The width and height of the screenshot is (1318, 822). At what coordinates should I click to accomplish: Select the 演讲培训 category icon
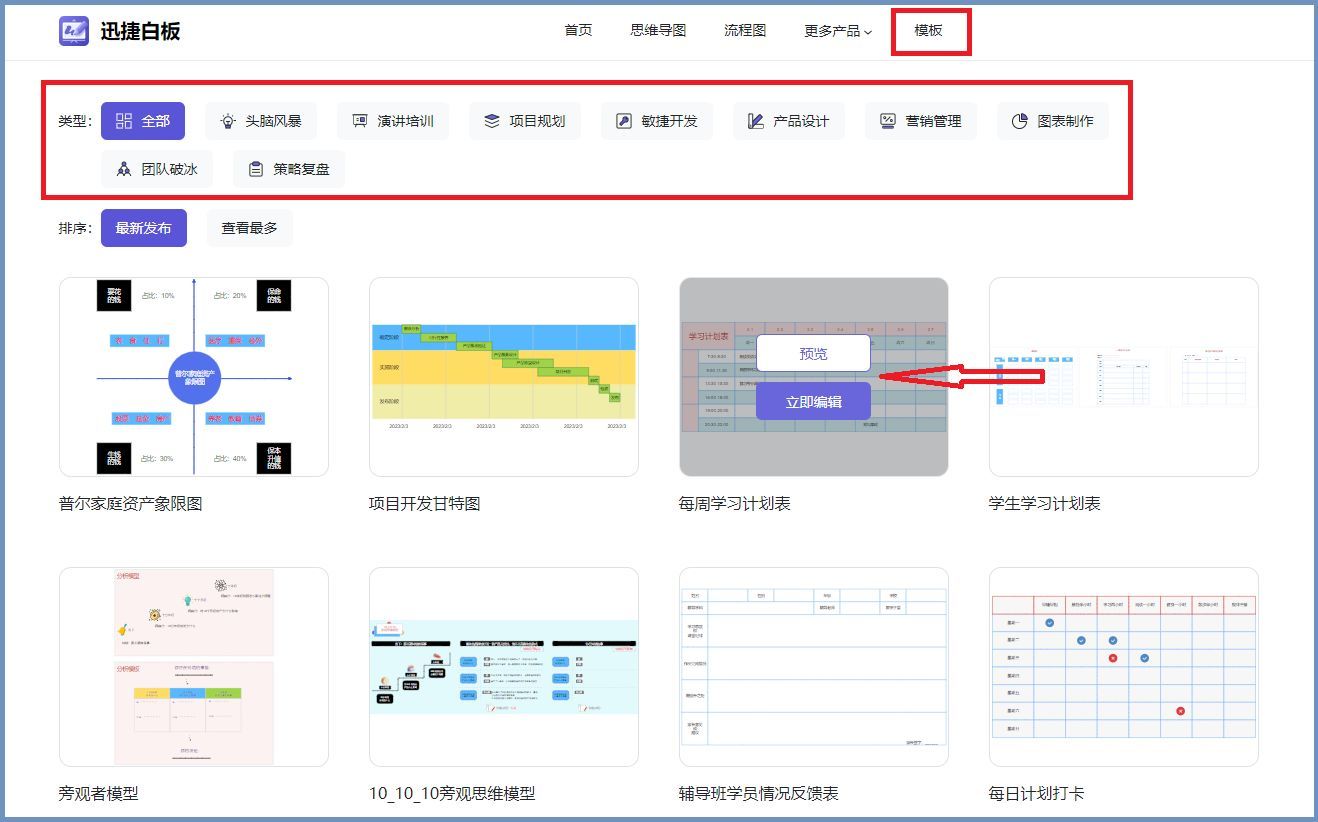(357, 121)
